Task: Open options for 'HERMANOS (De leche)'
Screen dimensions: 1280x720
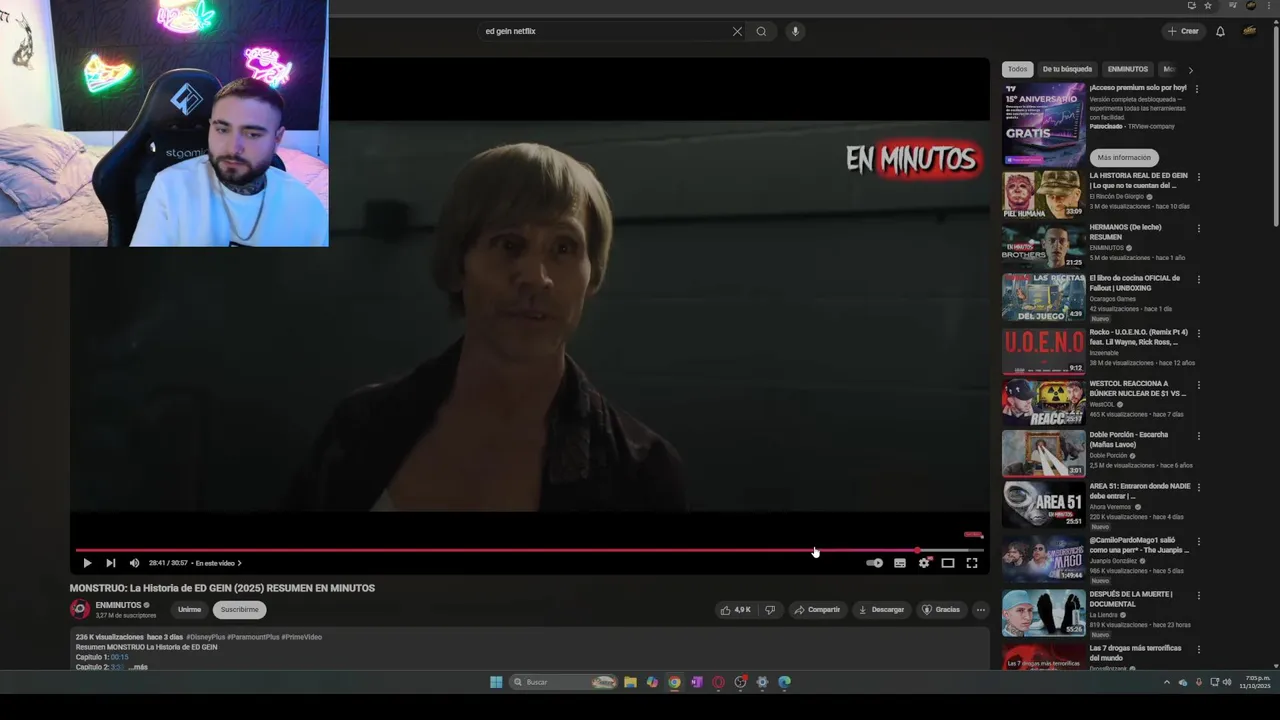Action: click(1198, 228)
